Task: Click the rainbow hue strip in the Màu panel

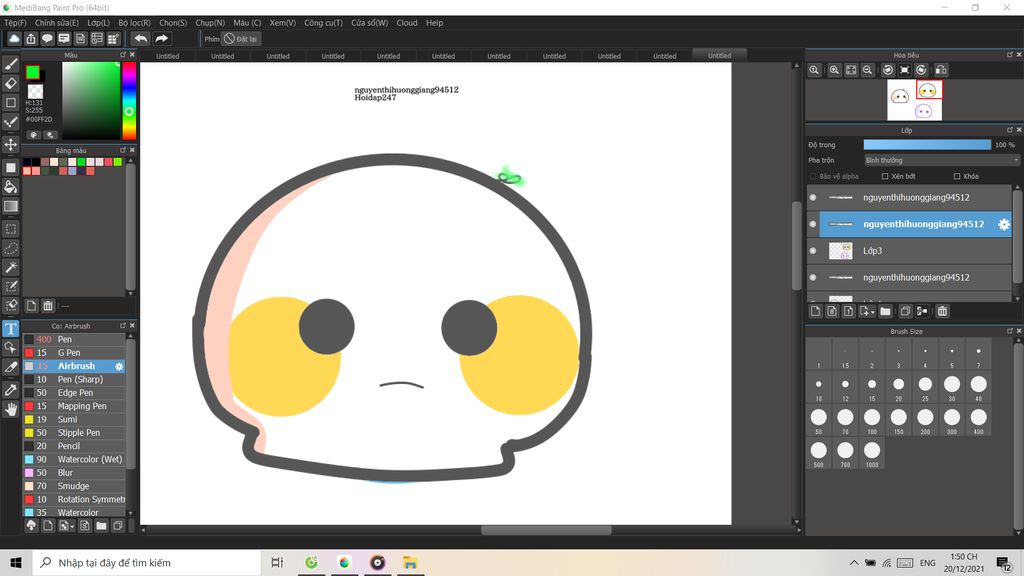Action: 129,101
